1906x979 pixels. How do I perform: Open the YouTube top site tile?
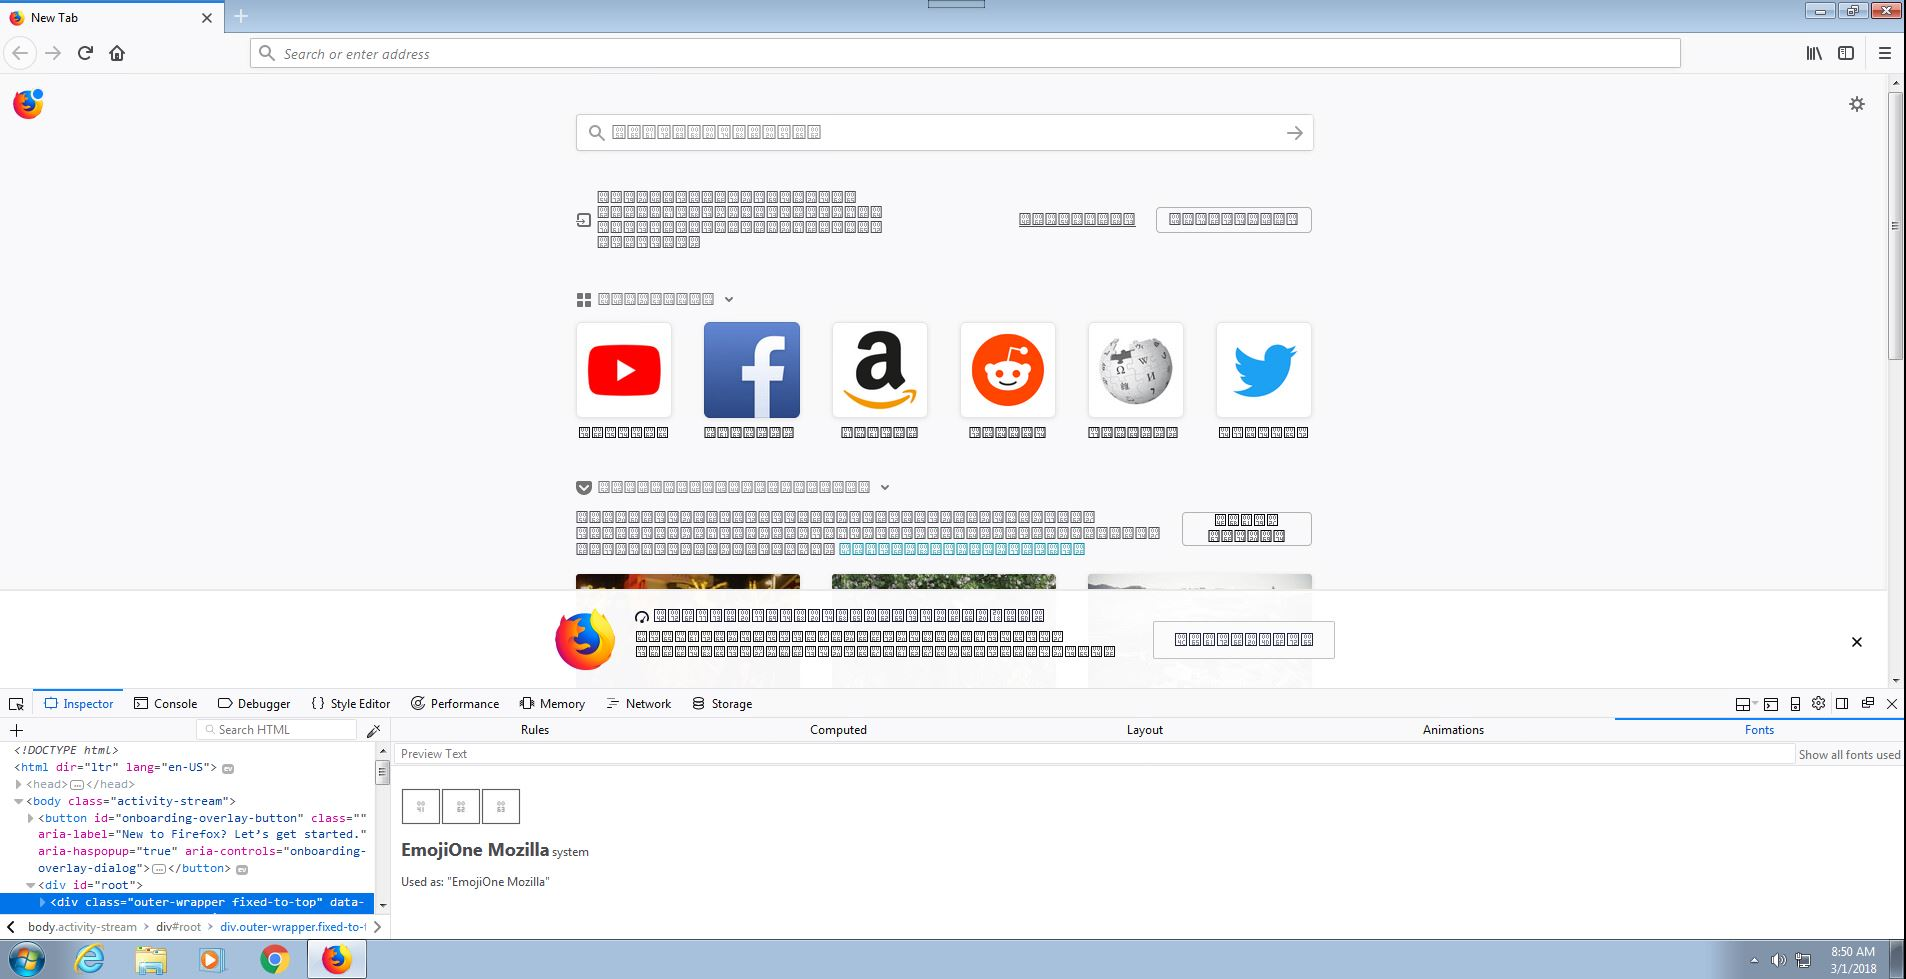[x=624, y=370]
